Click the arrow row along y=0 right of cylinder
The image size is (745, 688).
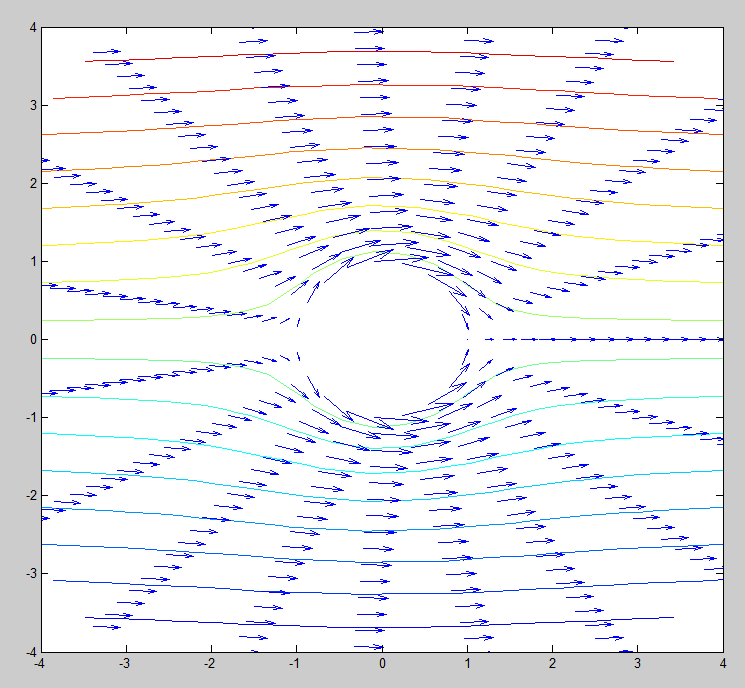(x=600, y=340)
